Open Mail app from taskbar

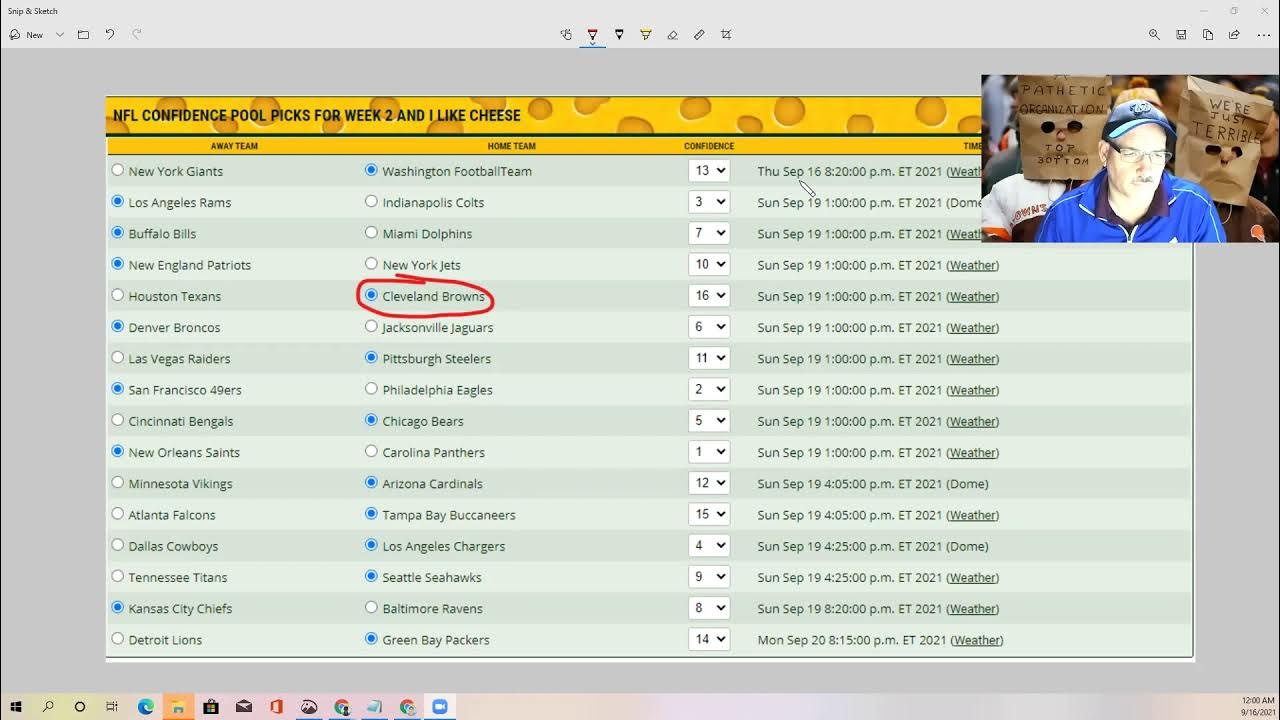(244, 707)
